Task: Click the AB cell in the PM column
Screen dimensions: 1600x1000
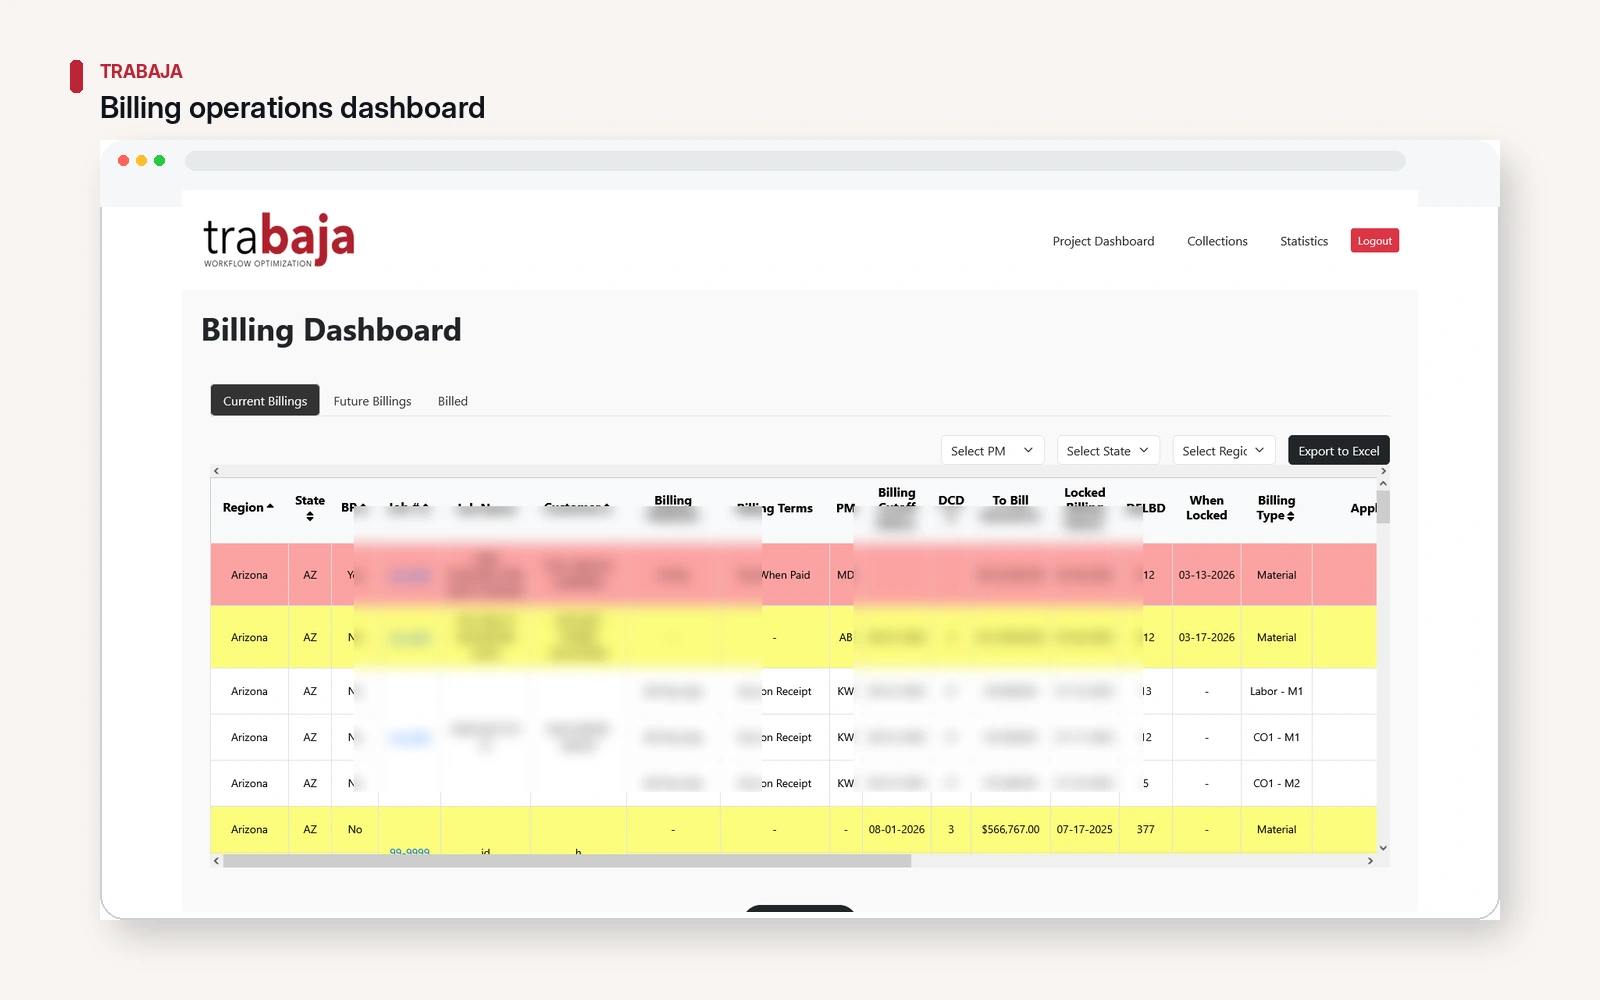Action: pyautogui.click(x=845, y=637)
